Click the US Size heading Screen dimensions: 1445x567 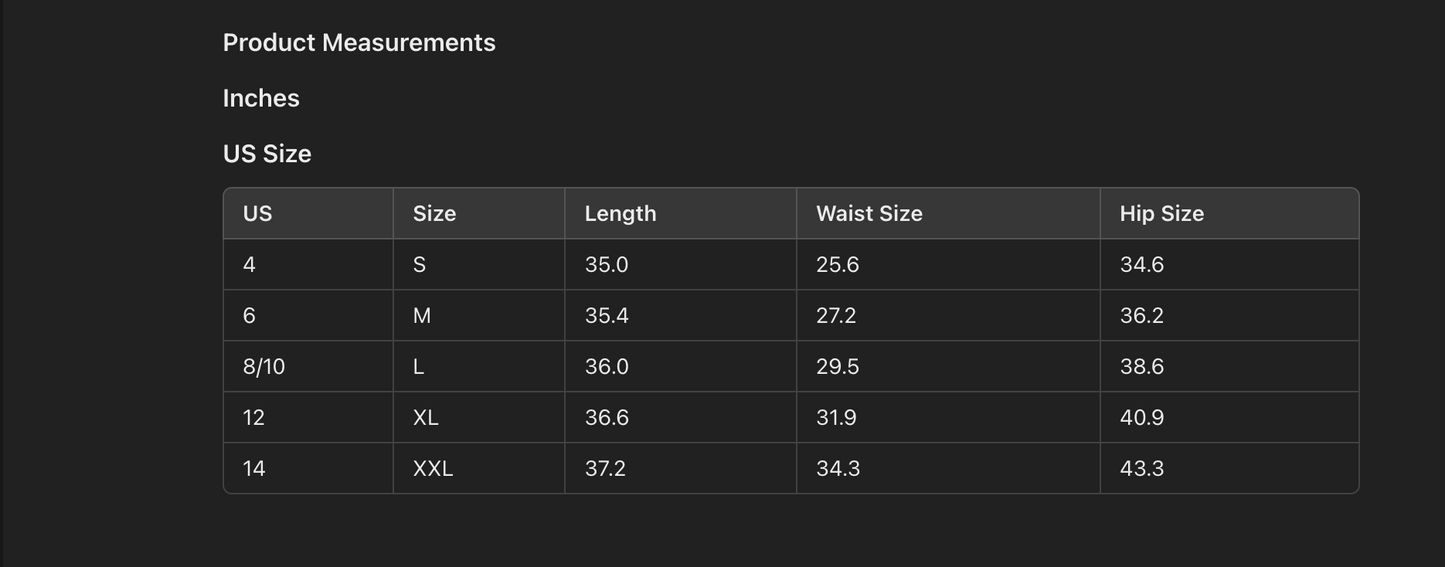pos(267,154)
